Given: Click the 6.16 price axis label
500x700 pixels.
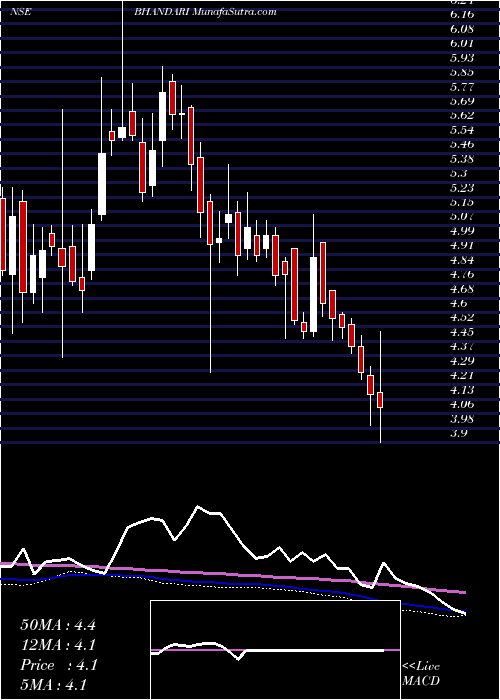Looking at the screenshot, I should 462,15.
